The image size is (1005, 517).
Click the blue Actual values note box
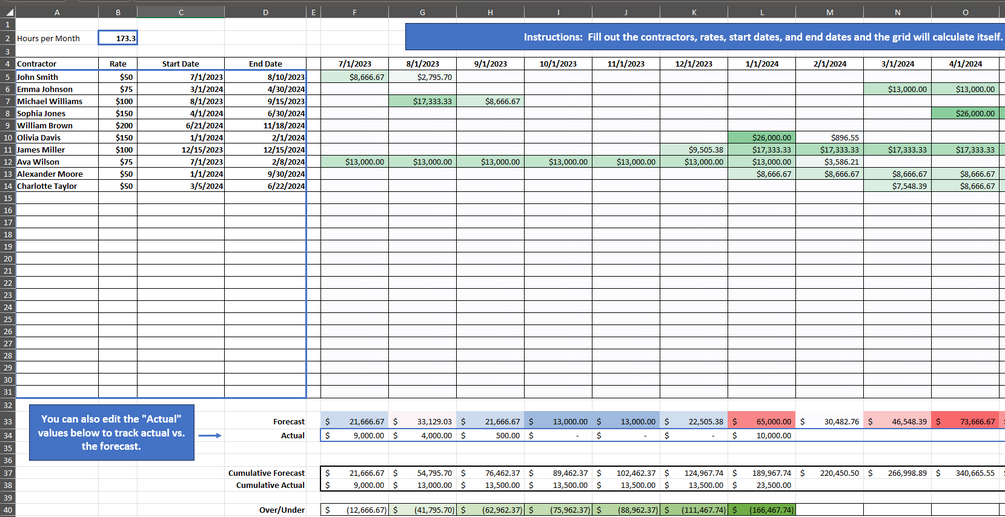(112, 432)
